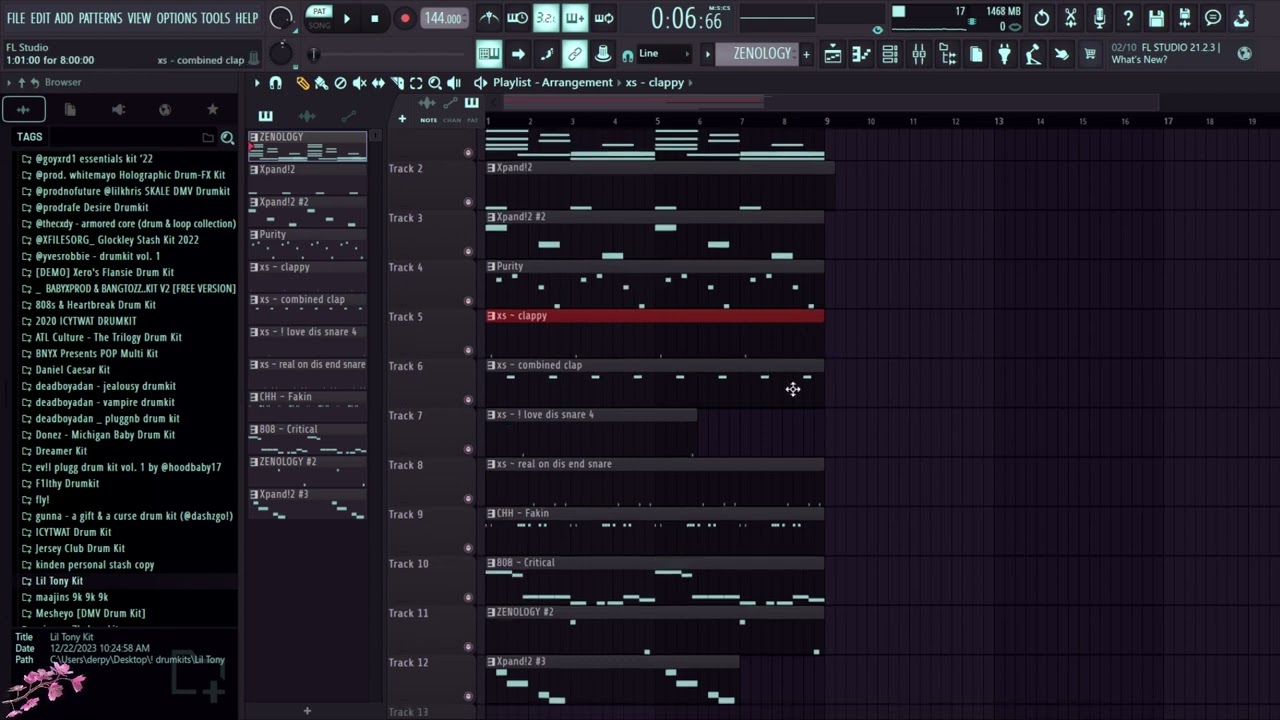Choose the Select tool in playlist toolbar
Screen dimensions: 1280x720
[416, 83]
